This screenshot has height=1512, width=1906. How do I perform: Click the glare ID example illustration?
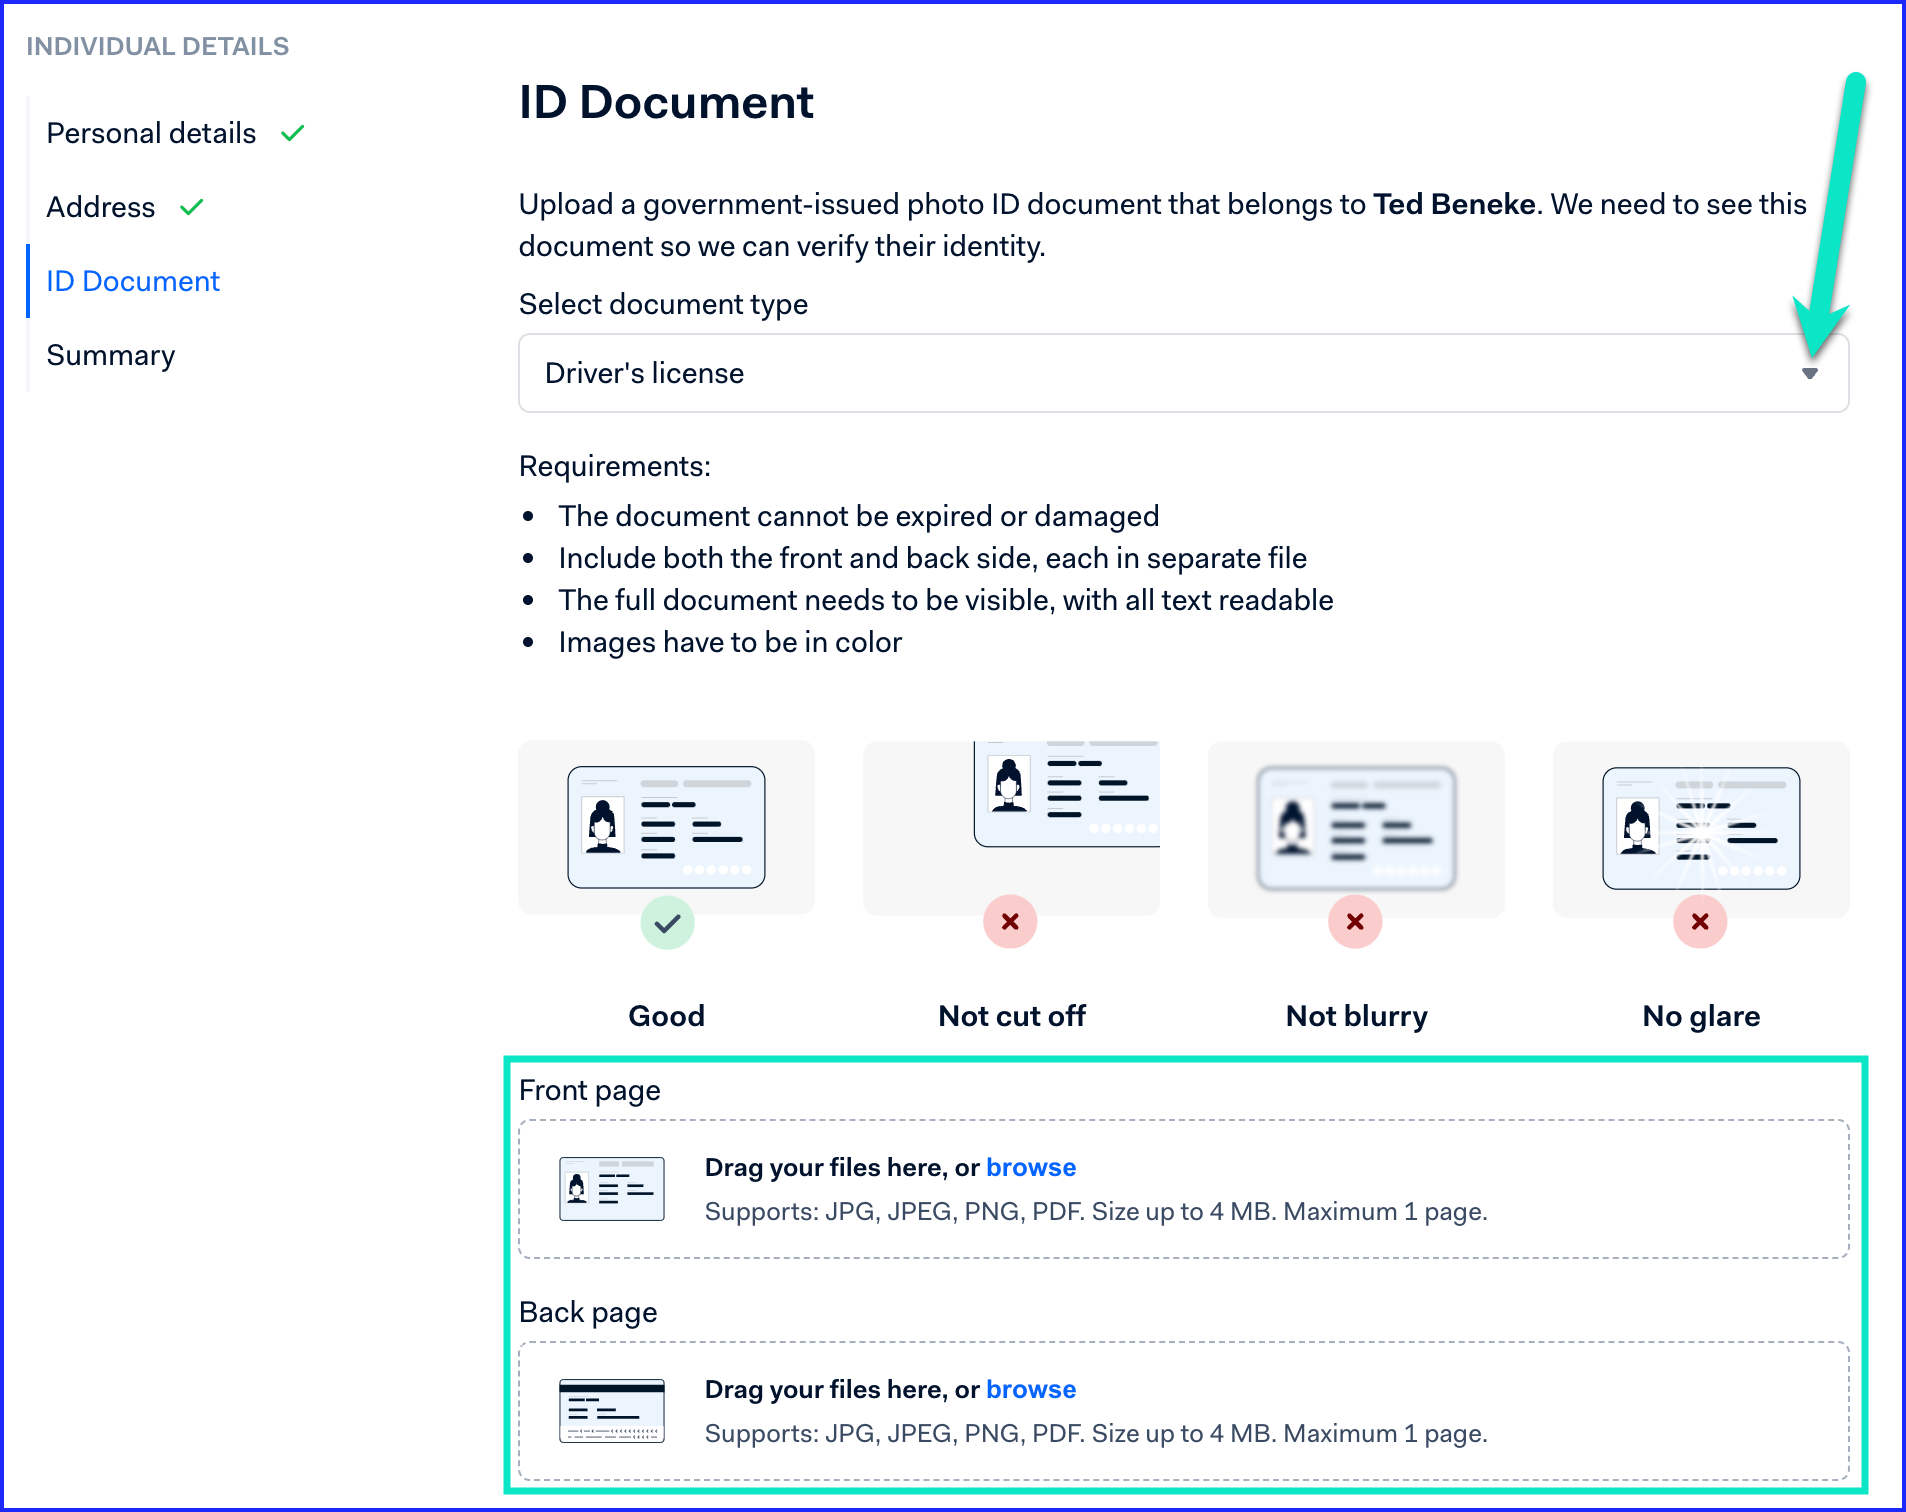(x=1701, y=828)
